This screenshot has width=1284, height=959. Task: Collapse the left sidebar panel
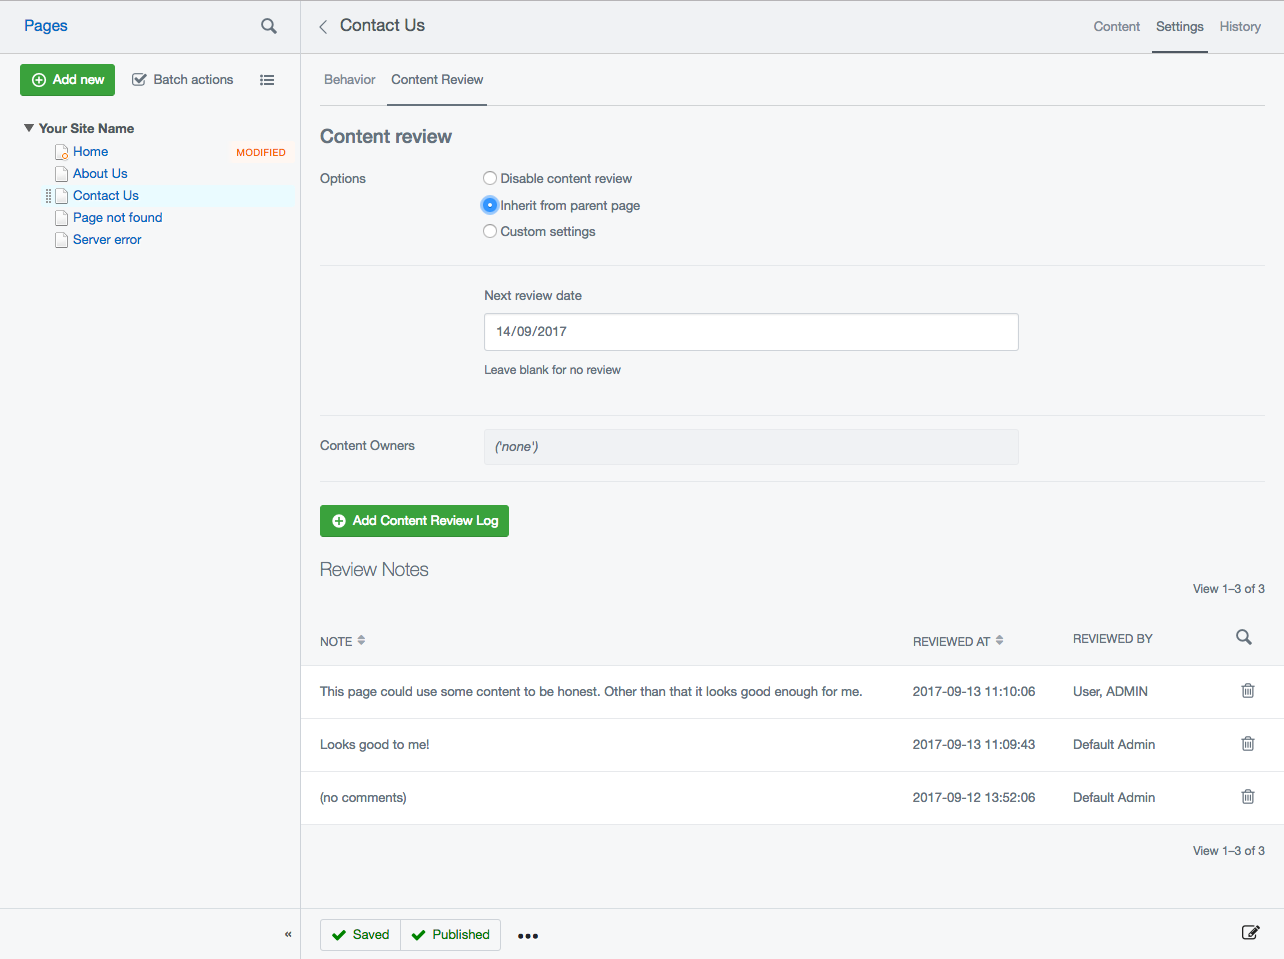coord(288,933)
